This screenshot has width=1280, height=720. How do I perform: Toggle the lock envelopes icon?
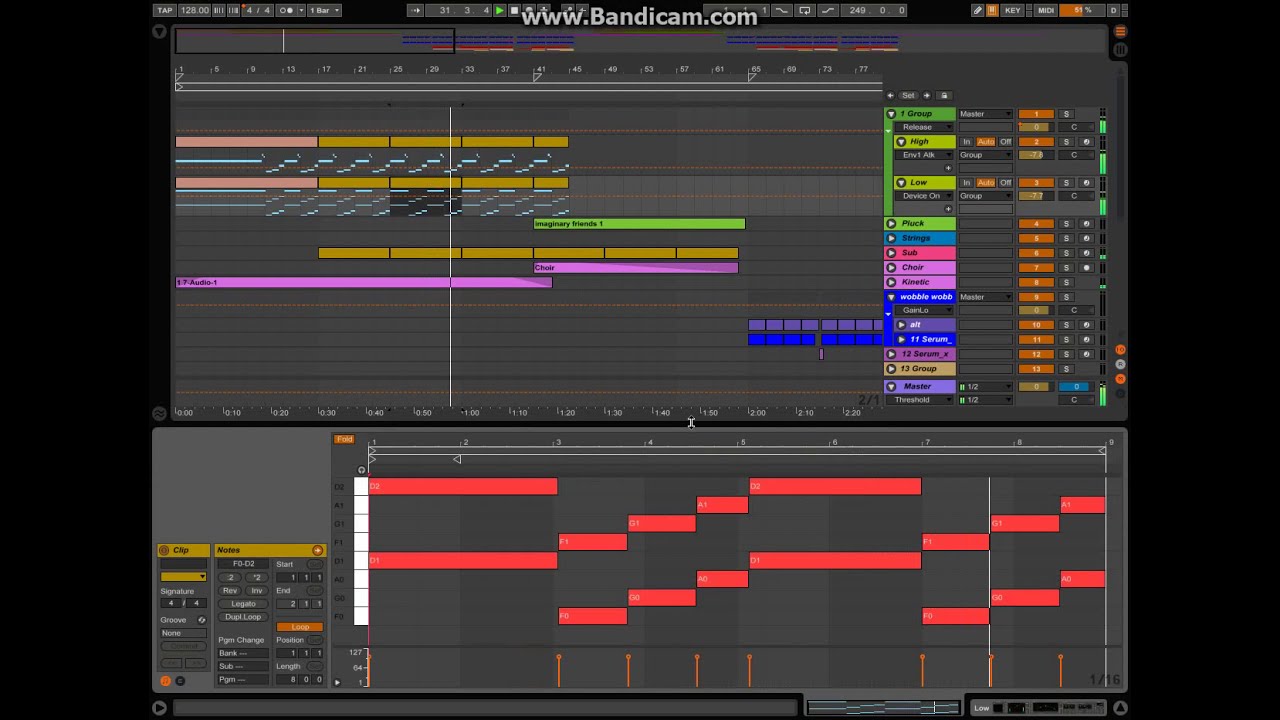click(x=944, y=95)
